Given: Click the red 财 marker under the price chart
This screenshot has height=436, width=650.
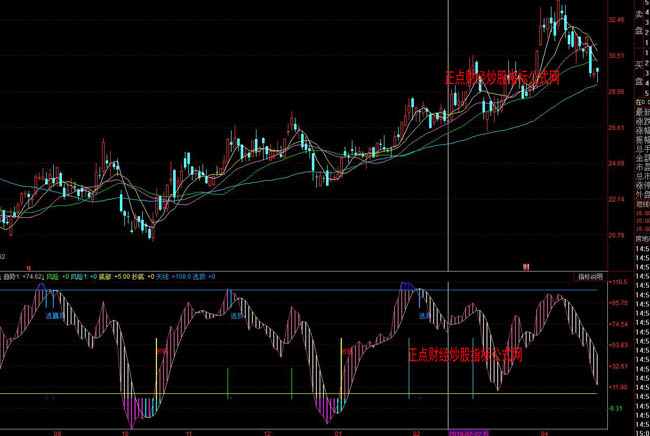Looking at the screenshot, I should click(526, 265).
